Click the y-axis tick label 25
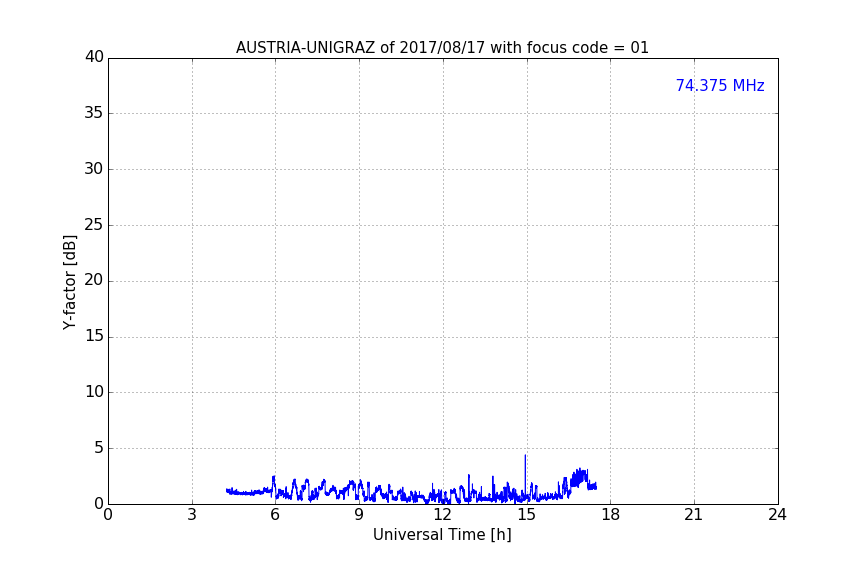The width and height of the screenshot is (864, 576). pos(94,224)
